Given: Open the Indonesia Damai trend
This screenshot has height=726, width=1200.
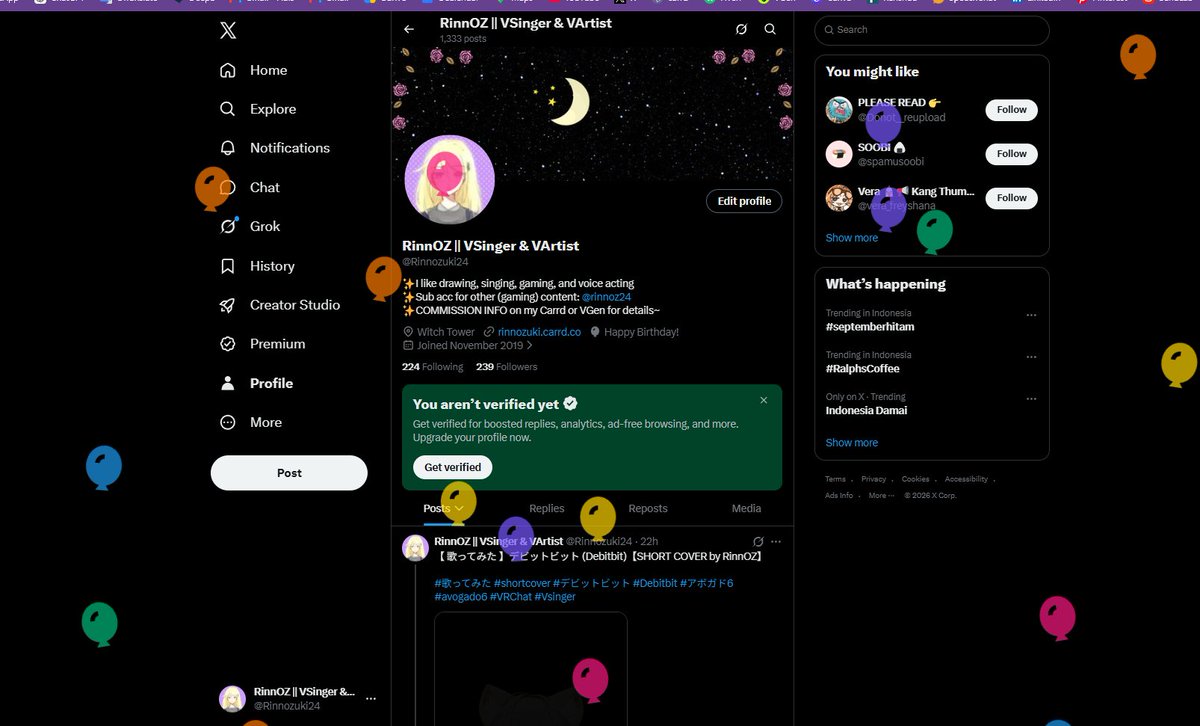Looking at the screenshot, I should (x=867, y=411).
